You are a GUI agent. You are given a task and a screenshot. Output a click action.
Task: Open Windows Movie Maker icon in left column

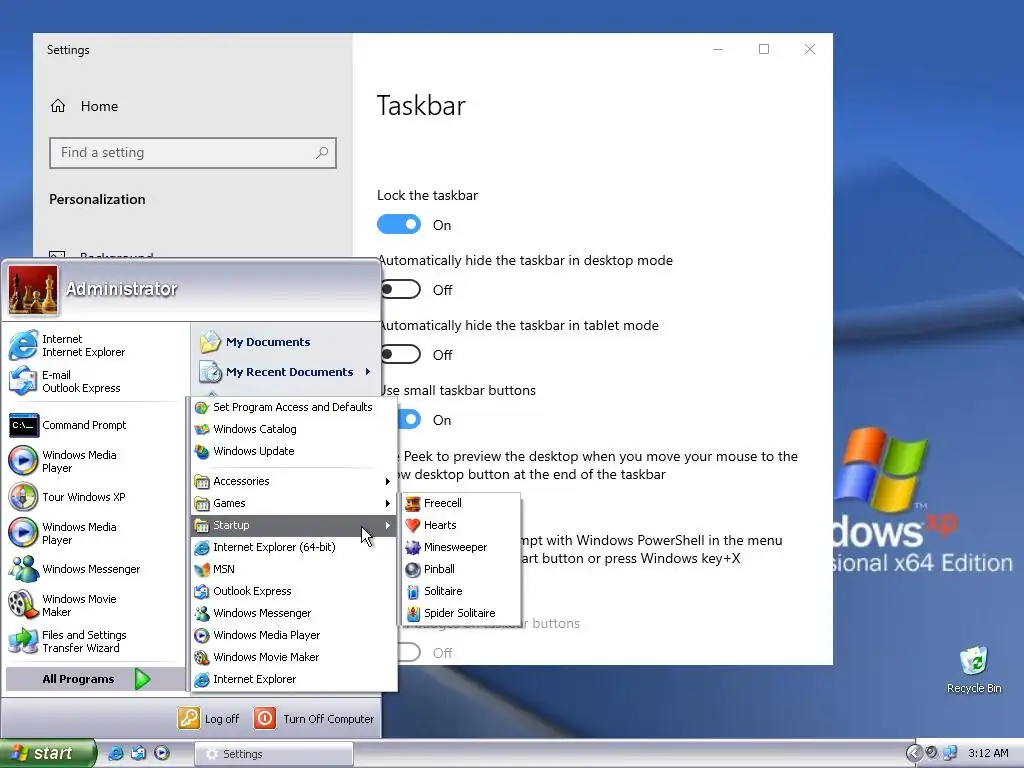[x=24, y=605]
